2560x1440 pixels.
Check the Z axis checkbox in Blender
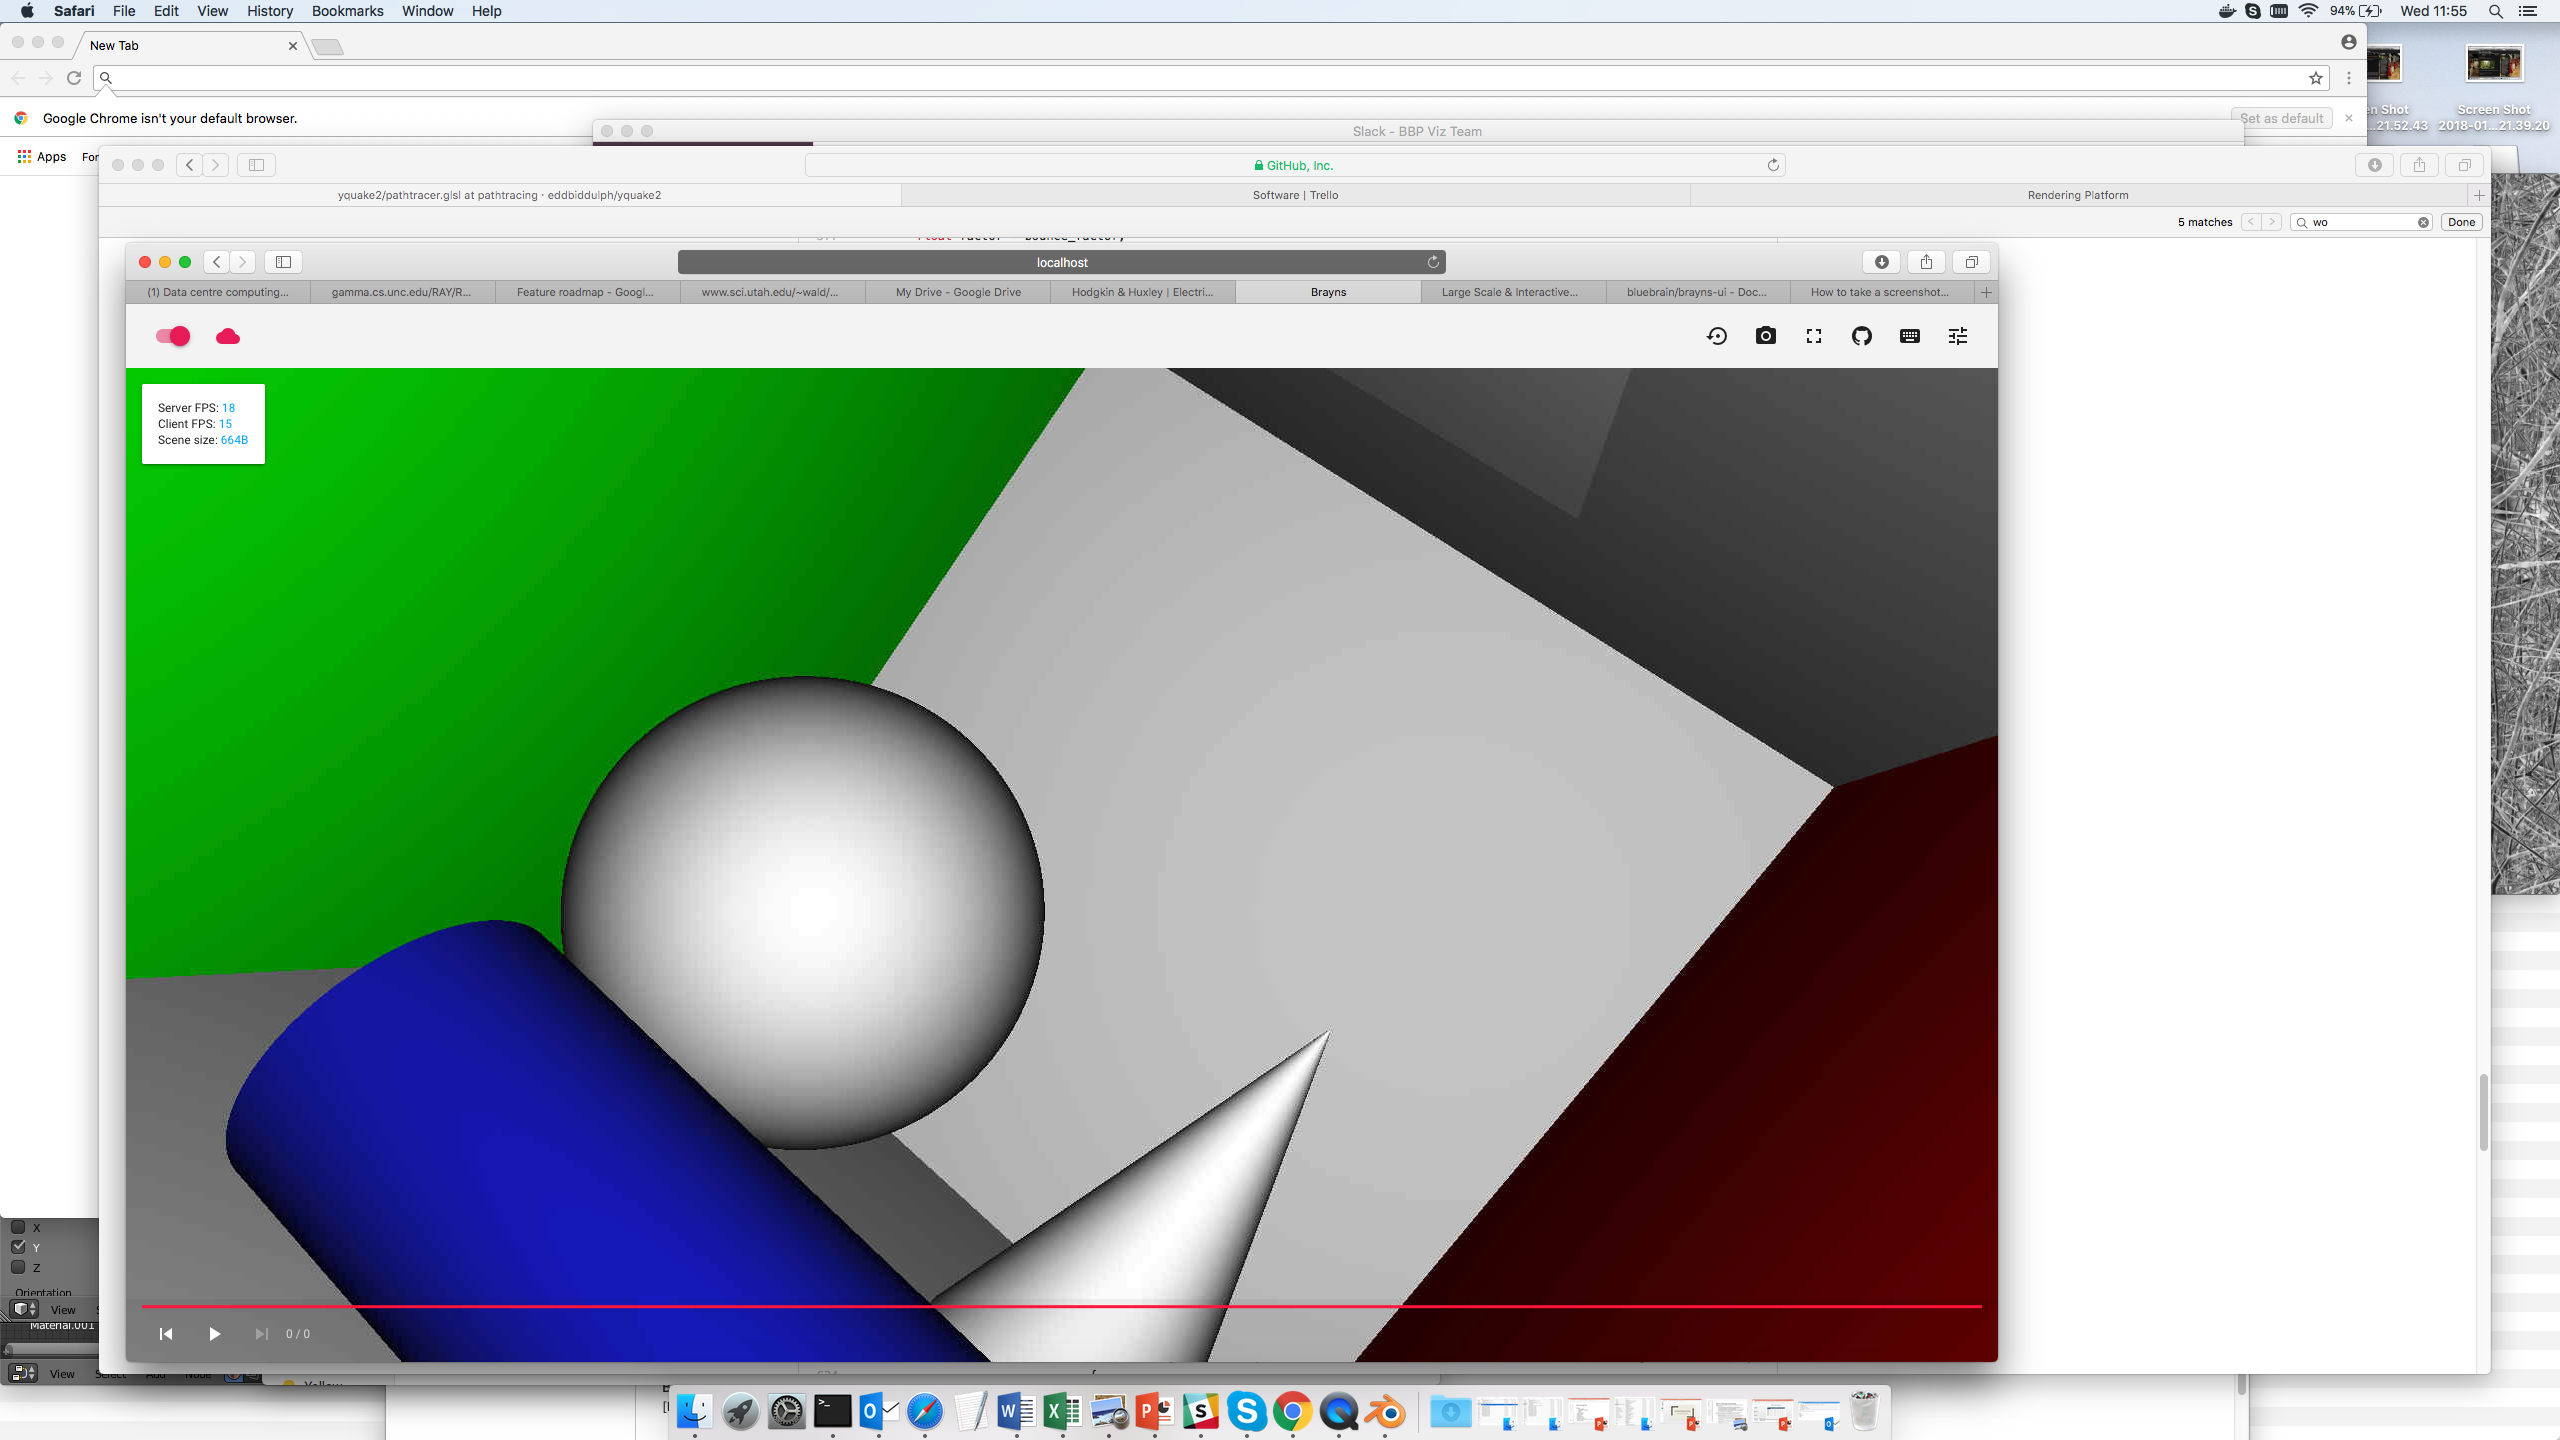[18, 1267]
